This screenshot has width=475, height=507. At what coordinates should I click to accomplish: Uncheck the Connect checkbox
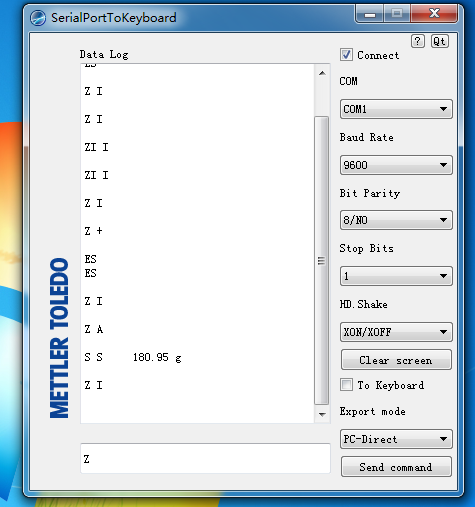346,55
